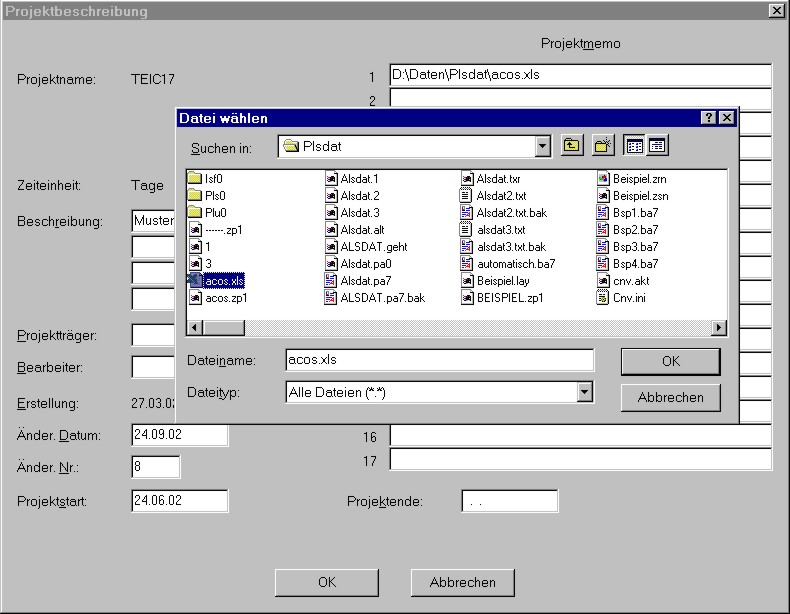Select file name ALSDAT.pa7.bak
This screenshot has height=614, width=790.
click(x=383, y=298)
